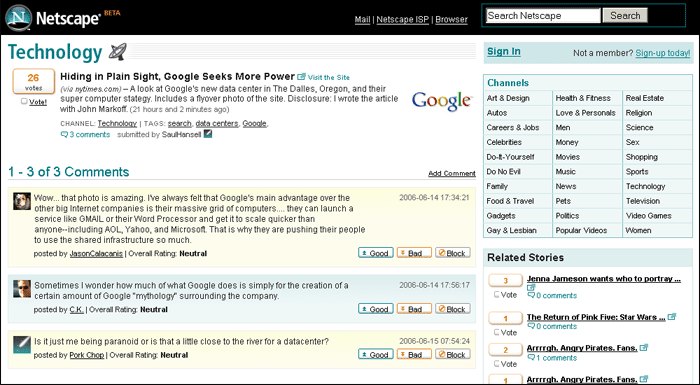The image size is (700, 385).
Task: Click the comment bubble icon beside 3 comments
Action: (x=64, y=134)
